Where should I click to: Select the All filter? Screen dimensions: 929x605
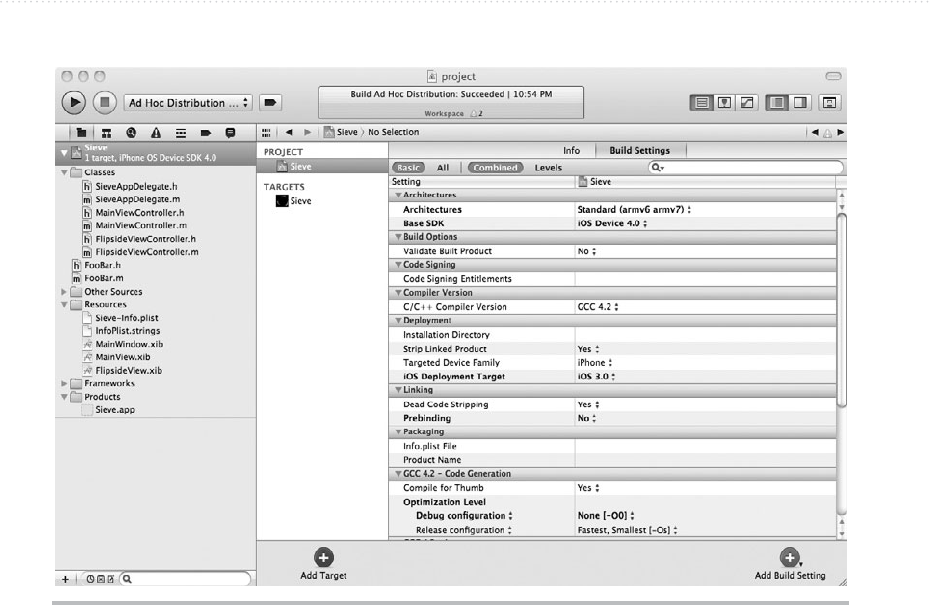[x=443, y=168]
